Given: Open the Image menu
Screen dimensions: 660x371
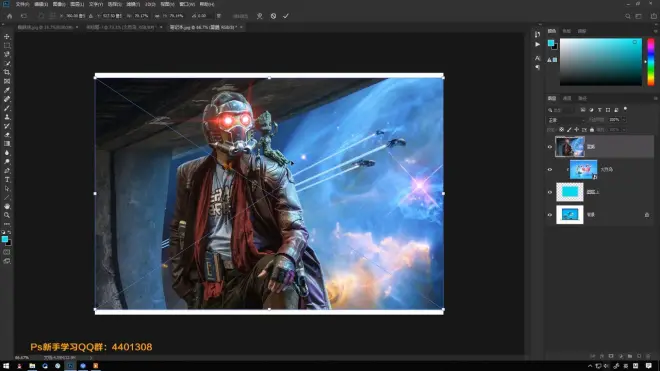Looking at the screenshot, I should 59,4.
